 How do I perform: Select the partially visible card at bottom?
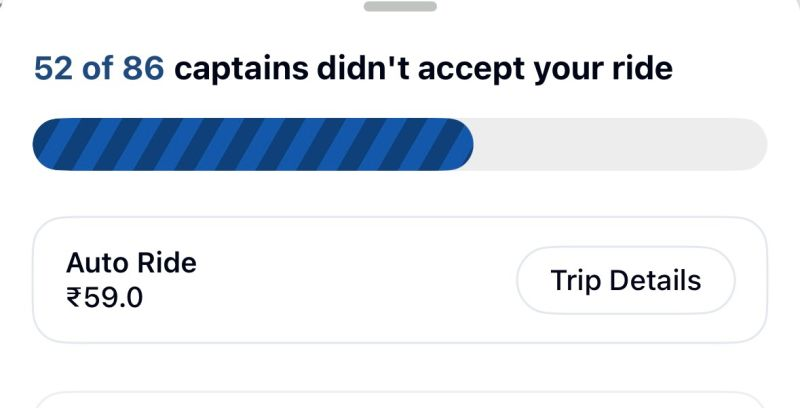400,399
